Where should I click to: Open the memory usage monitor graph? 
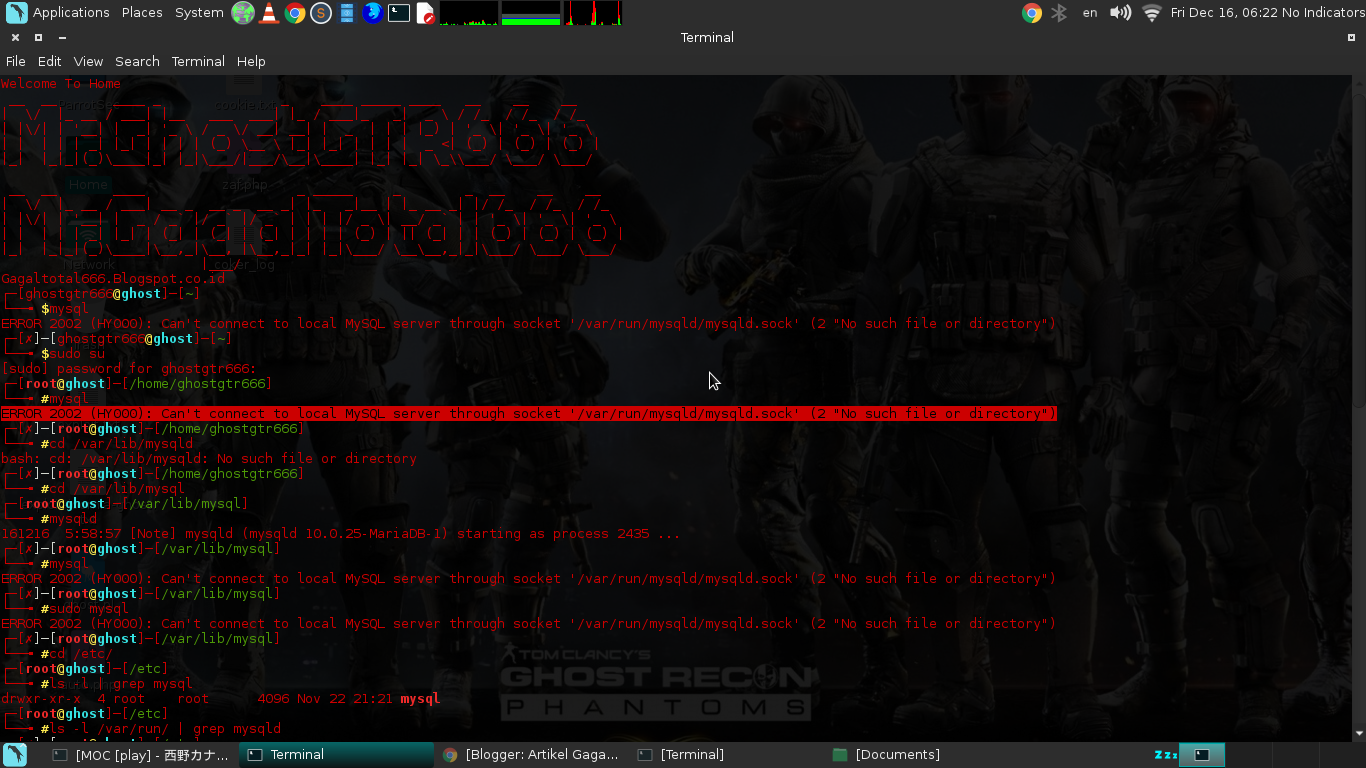point(531,13)
